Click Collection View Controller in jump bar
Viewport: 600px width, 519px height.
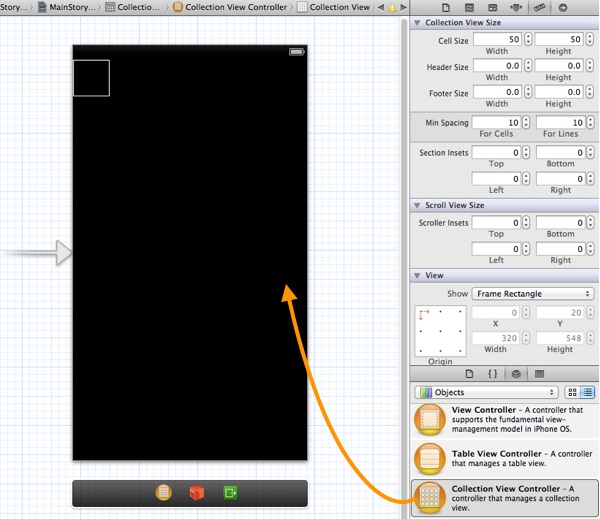[x=231, y=7]
